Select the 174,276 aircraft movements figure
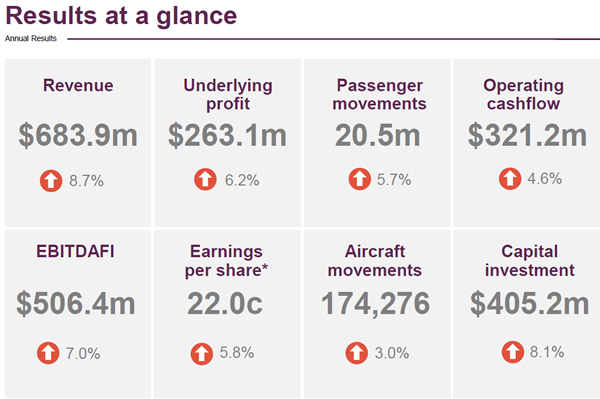600x399 pixels. [375, 304]
